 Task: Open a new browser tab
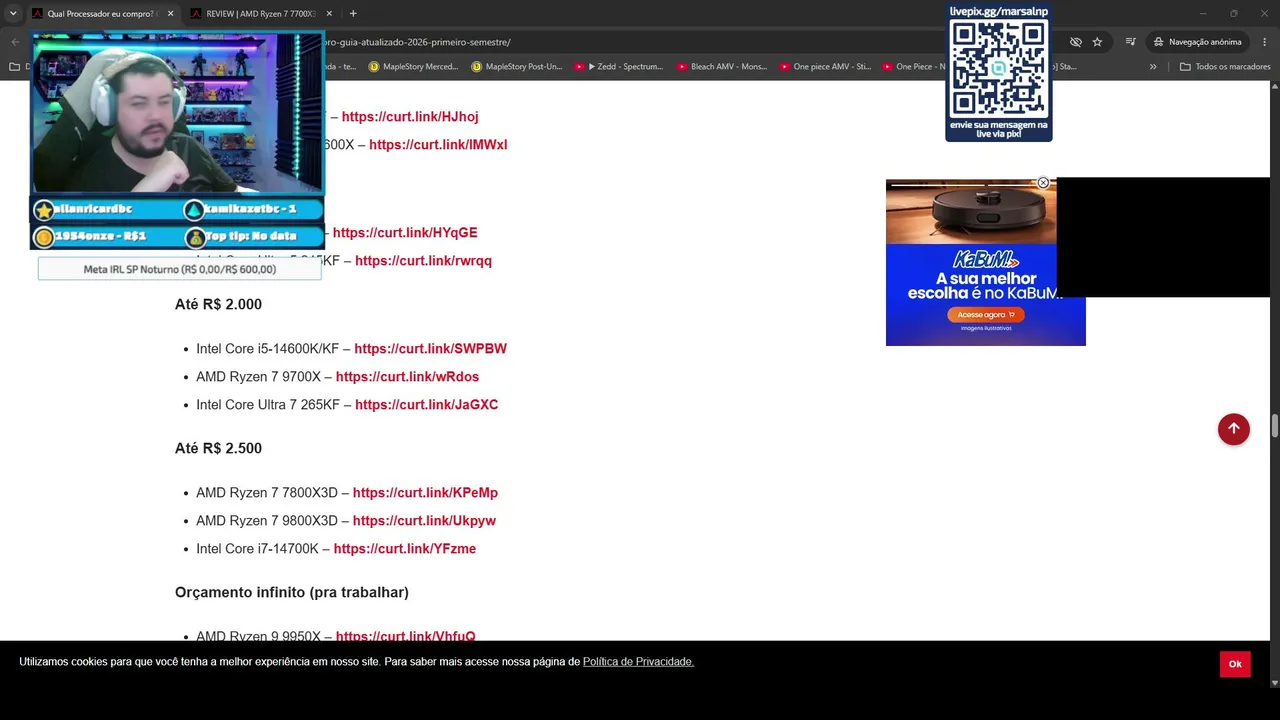pyautogui.click(x=353, y=13)
